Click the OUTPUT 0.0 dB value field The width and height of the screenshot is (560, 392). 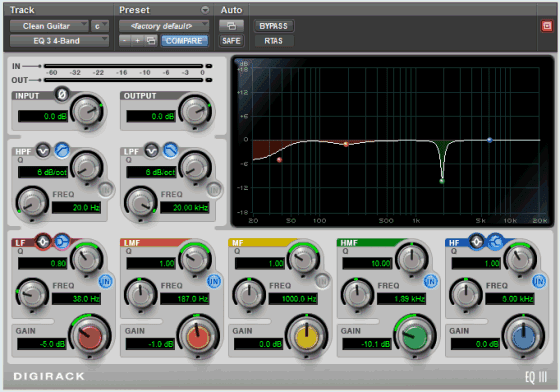click(151, 116)
